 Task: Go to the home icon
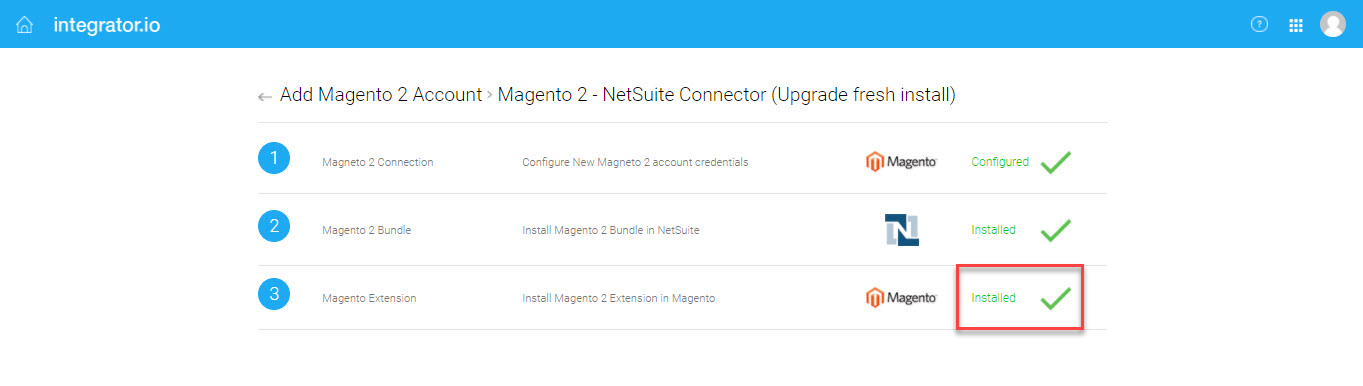[x=25, y=25]
